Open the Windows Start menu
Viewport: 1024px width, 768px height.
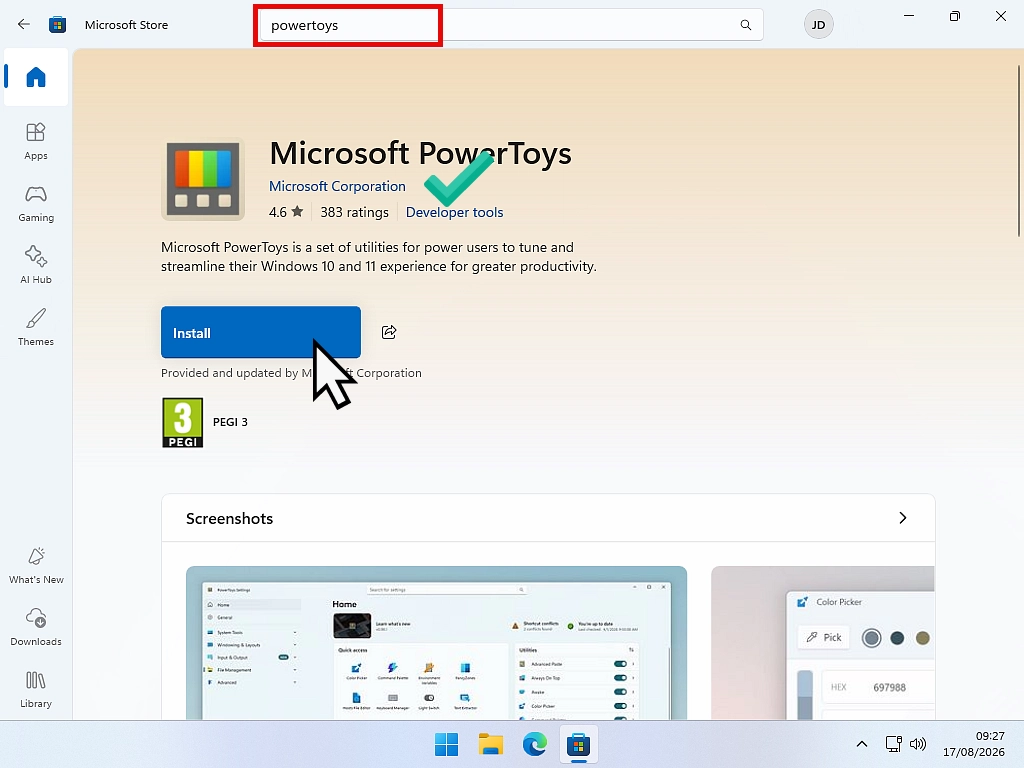[x=447, y=744]
